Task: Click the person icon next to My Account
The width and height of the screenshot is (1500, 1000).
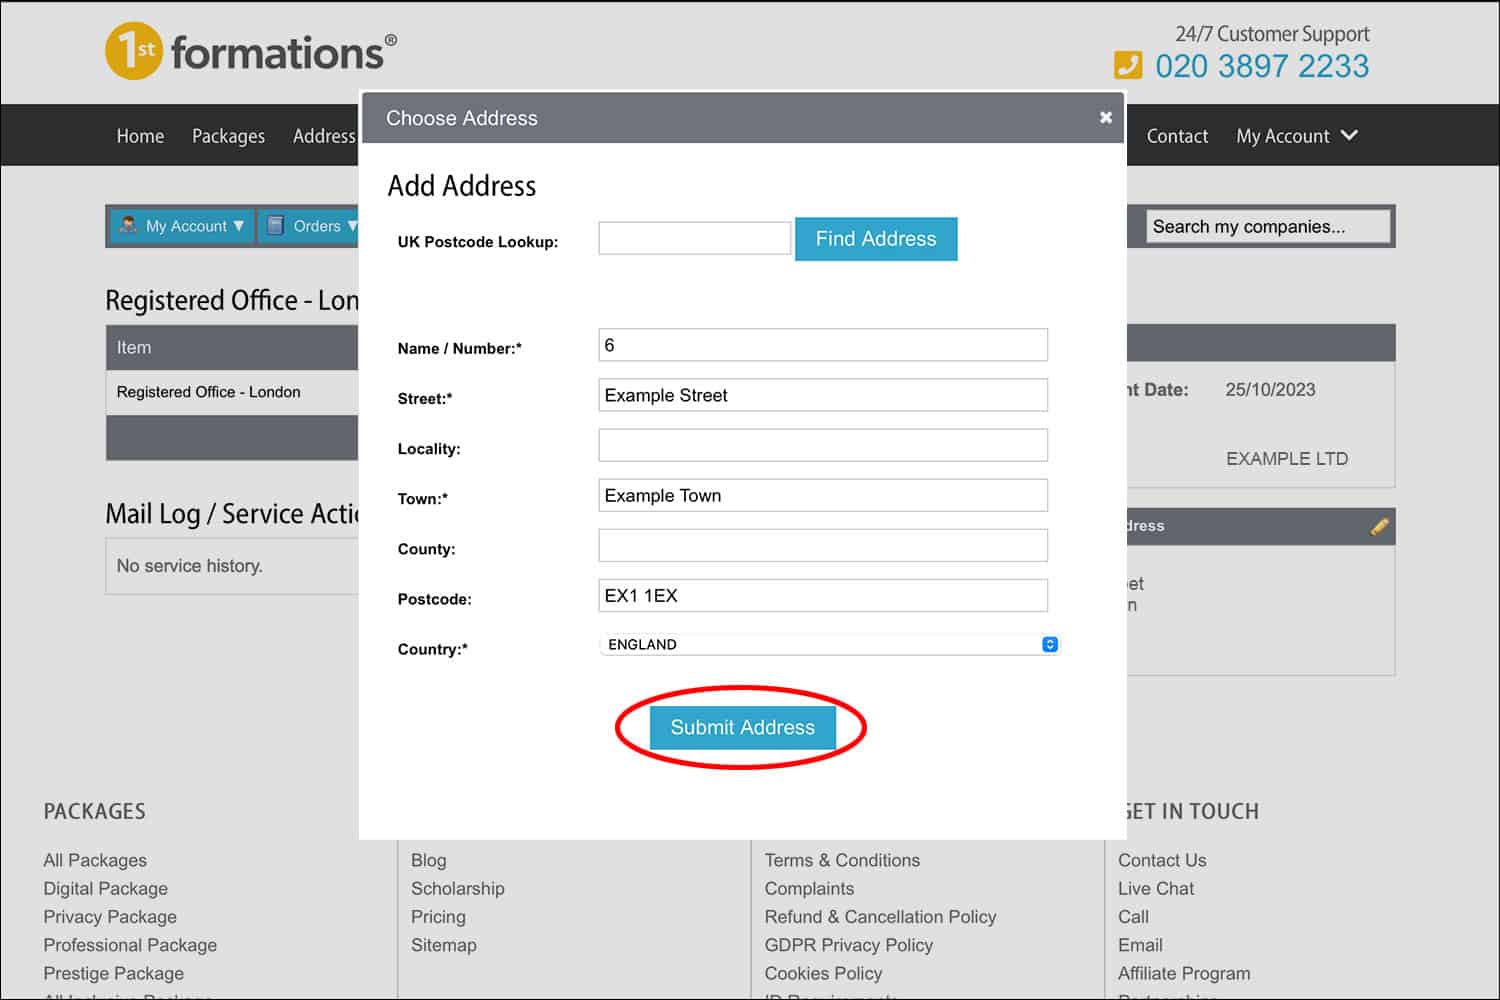Action: pos(128,225)
